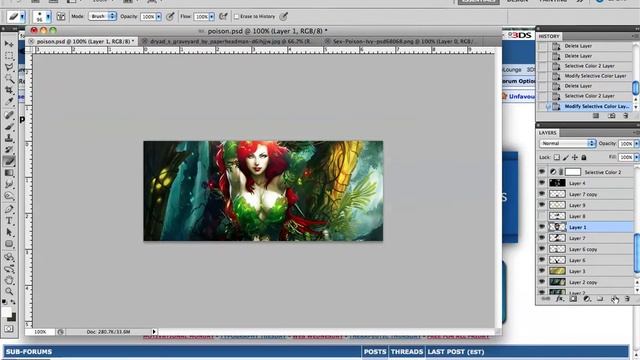Screen dimensions: 640x360
Task: Select the Rectangular Marquee tool
Action: pos(9,56)
